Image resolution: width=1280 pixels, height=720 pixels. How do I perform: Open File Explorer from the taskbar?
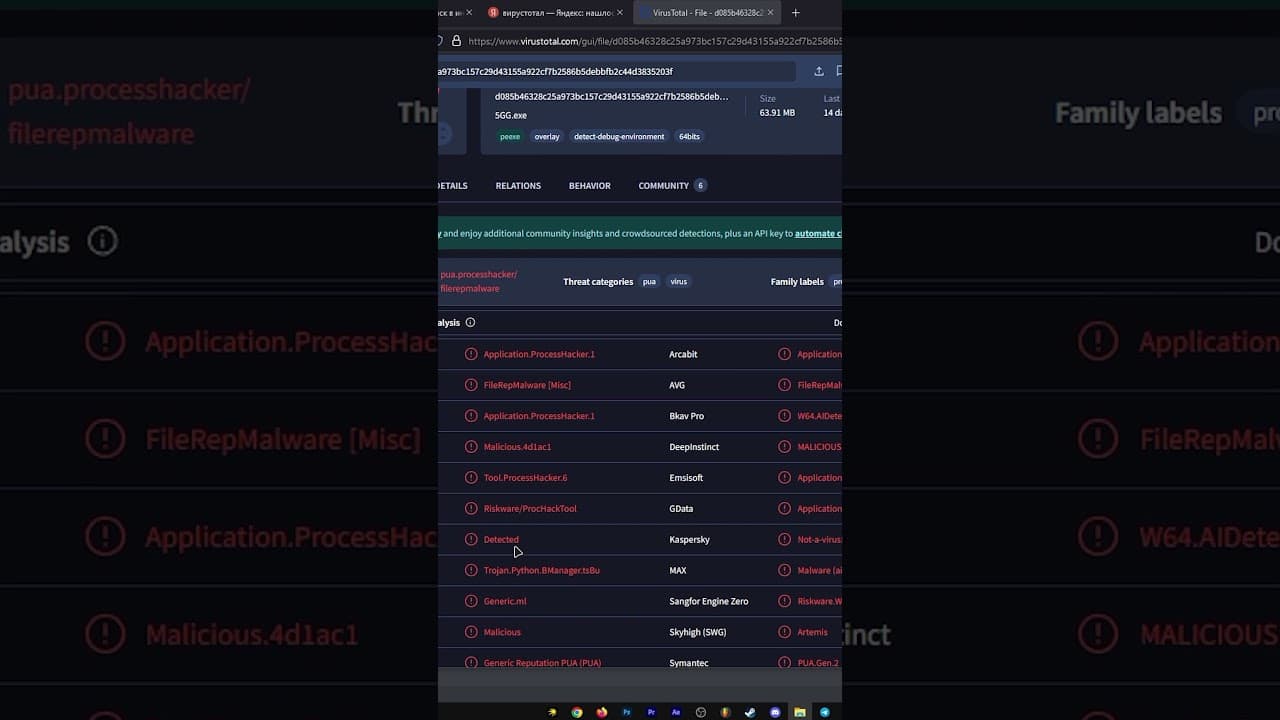pos(800,712)
